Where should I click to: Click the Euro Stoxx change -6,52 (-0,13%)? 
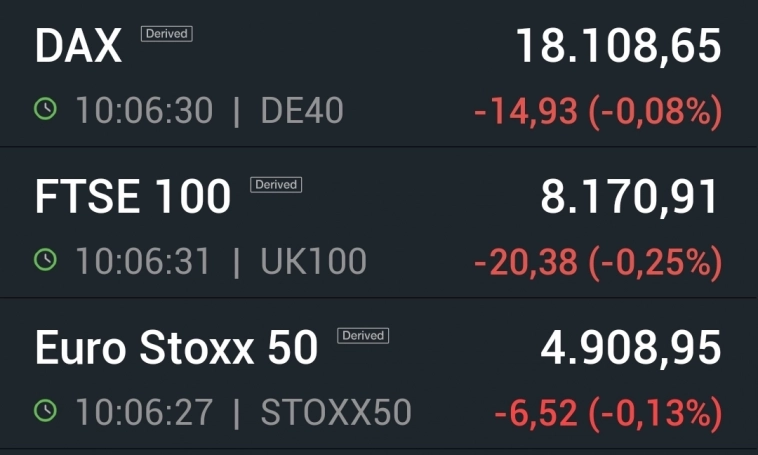608,413
